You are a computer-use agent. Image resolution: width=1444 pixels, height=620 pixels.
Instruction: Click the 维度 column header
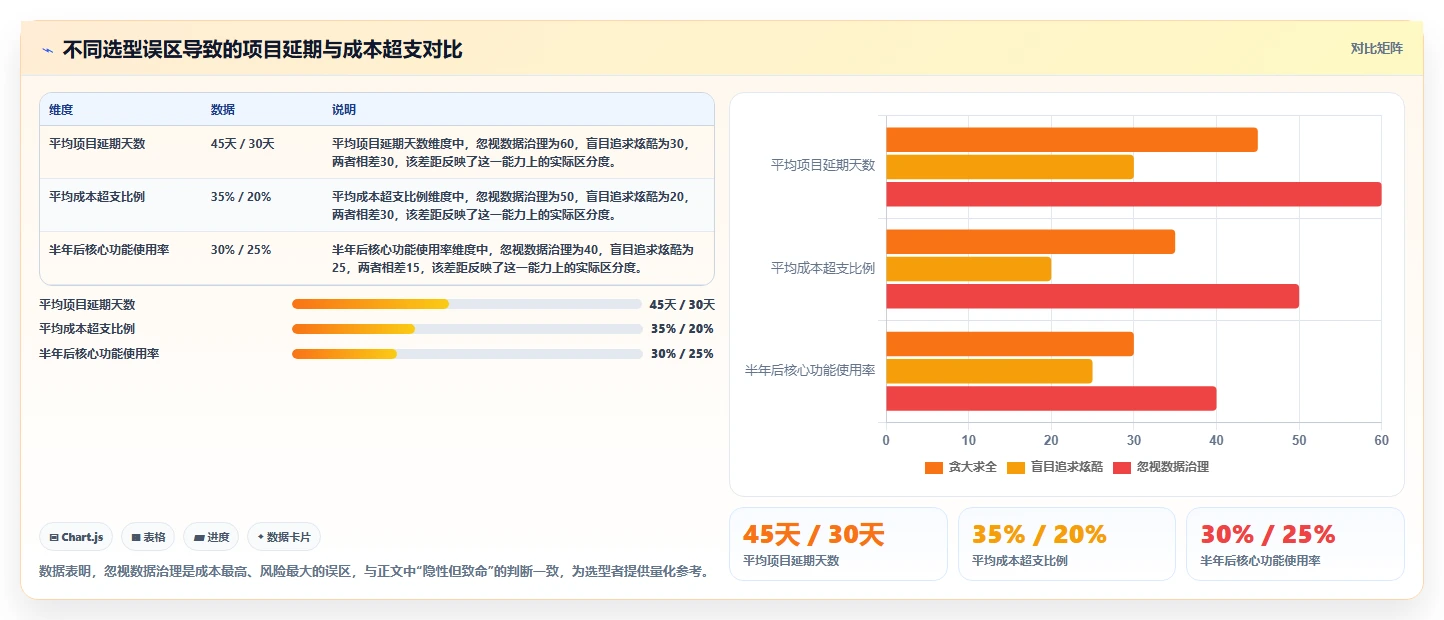pyautogui.click(x=61, y=110)
